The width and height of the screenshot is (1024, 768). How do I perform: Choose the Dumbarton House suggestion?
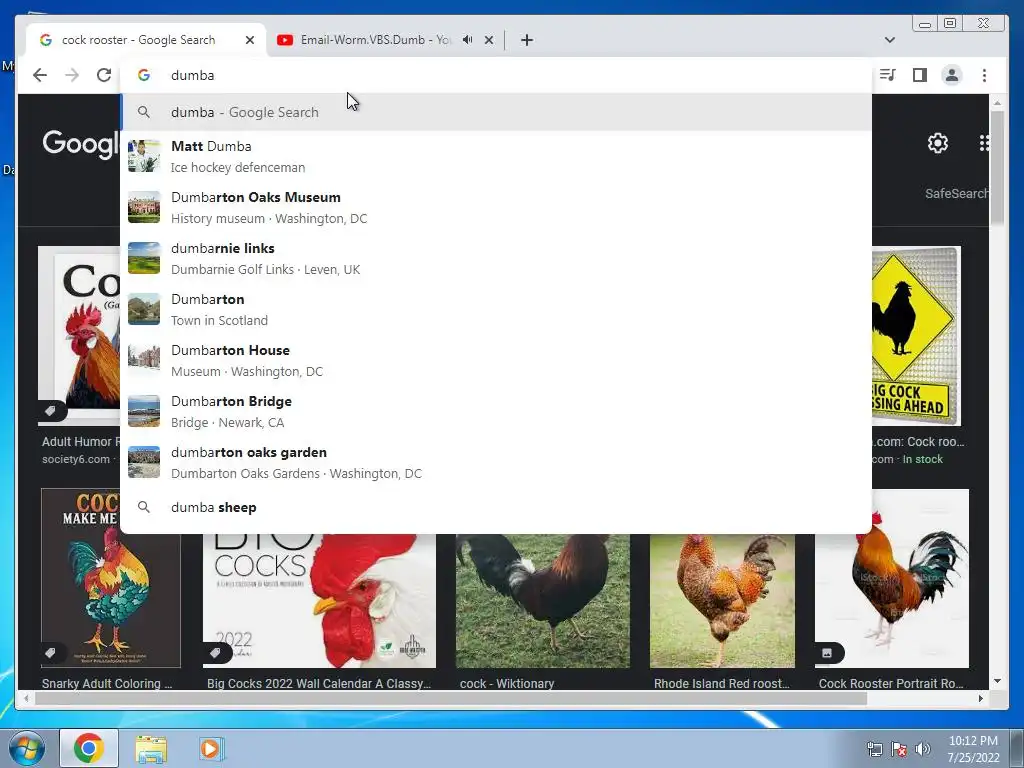pos(496,360)
